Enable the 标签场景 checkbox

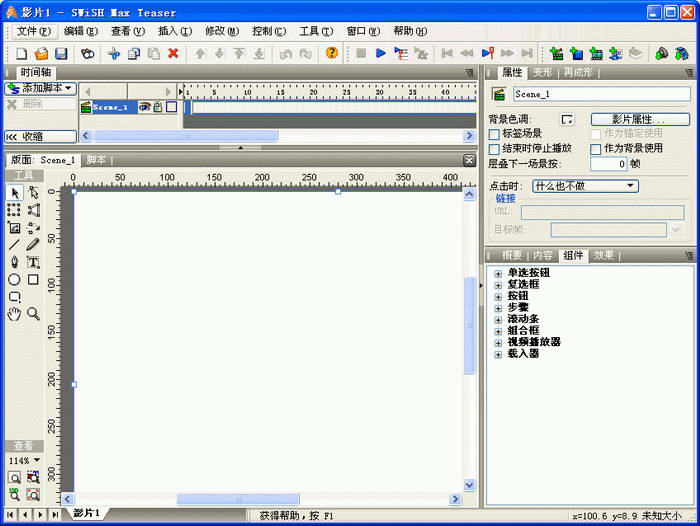(x=494, y=134)
